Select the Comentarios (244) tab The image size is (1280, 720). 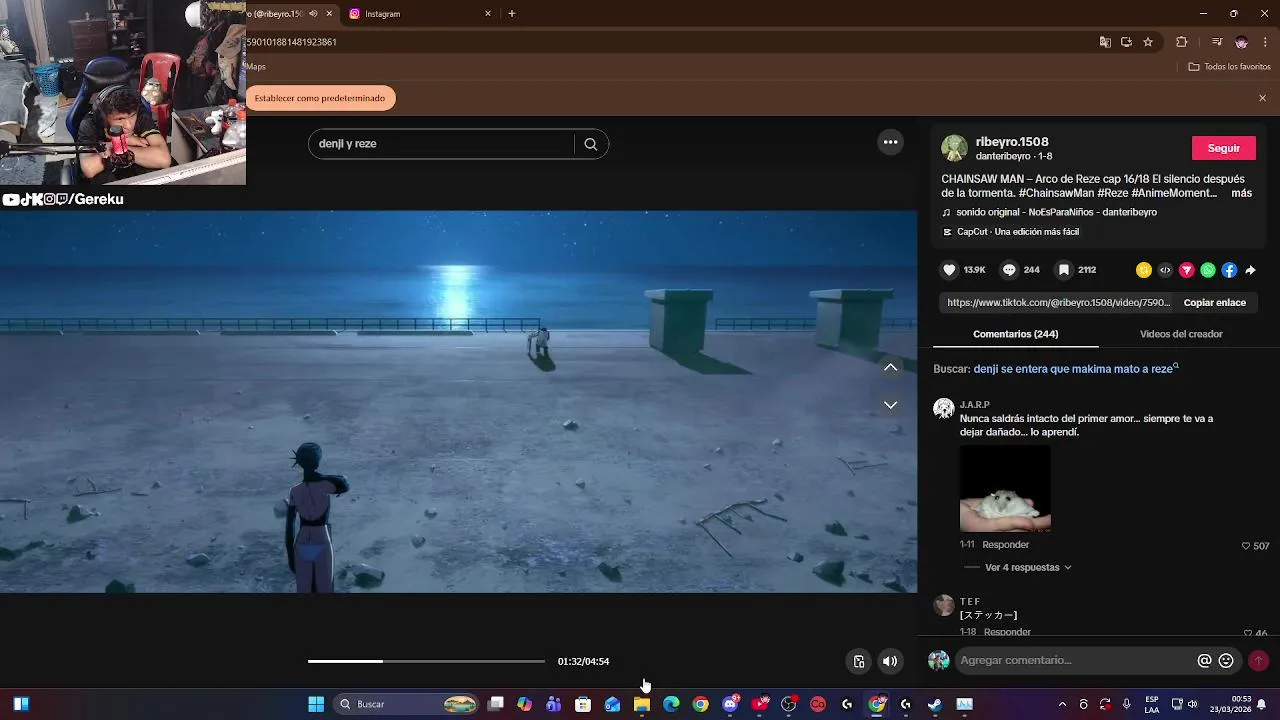1015,334
